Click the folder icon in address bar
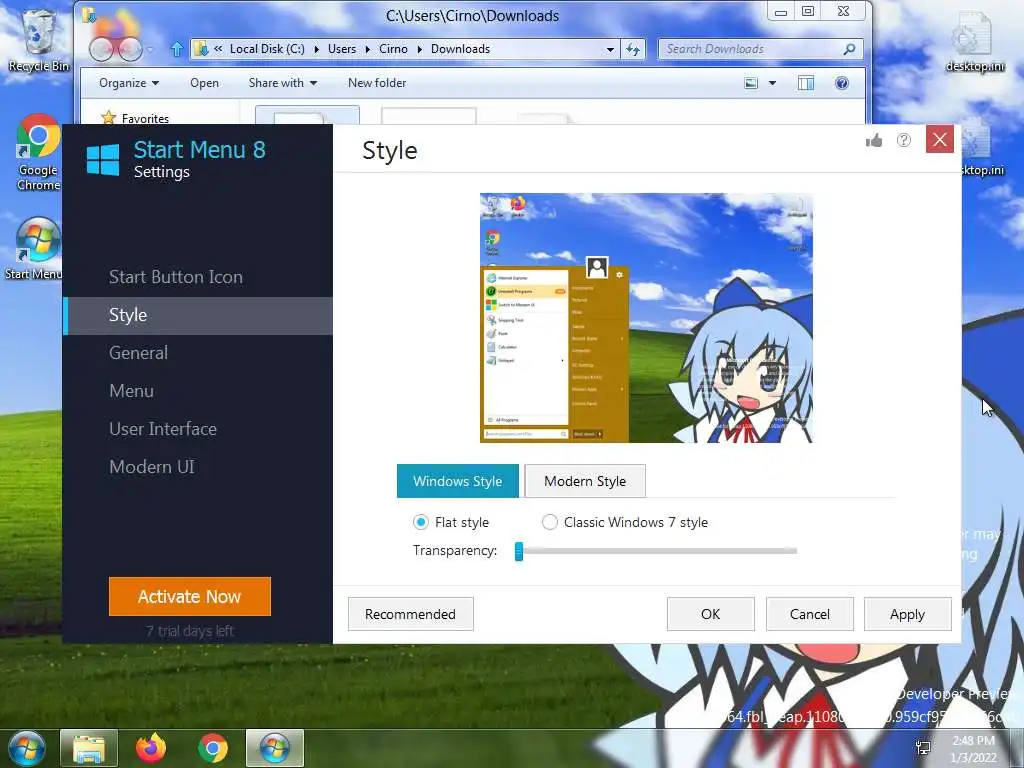 coord(202,49)
